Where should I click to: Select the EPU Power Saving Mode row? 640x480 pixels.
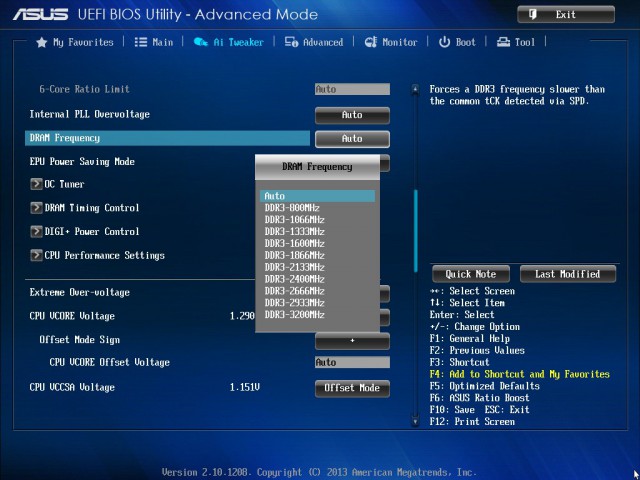tap(82, 162)
